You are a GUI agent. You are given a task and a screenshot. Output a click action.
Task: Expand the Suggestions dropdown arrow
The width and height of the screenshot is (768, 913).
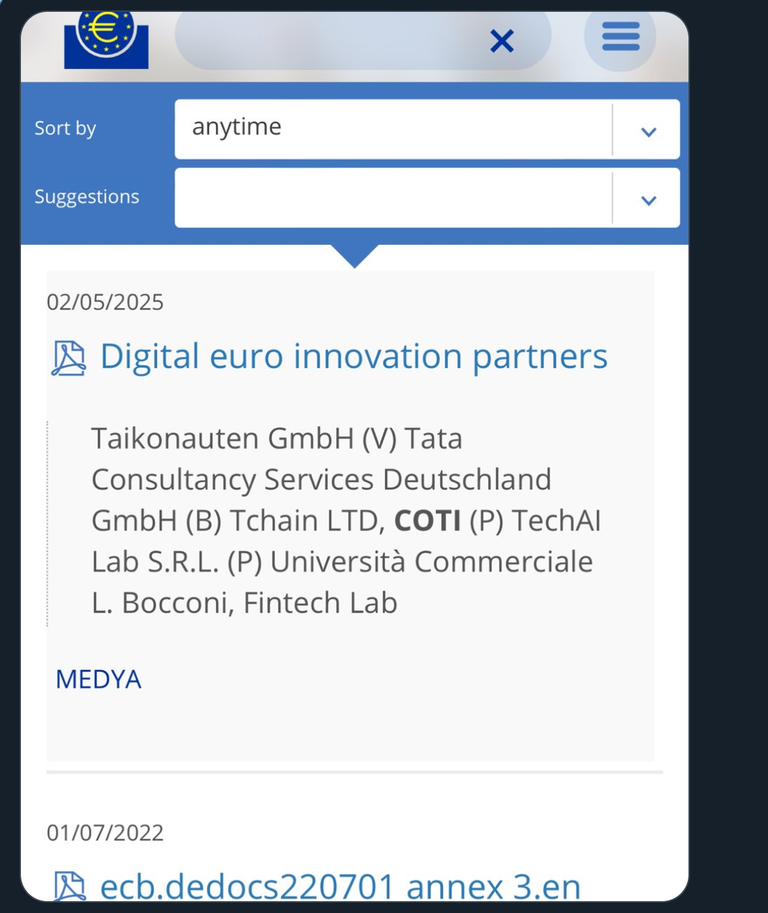(648, 200)
